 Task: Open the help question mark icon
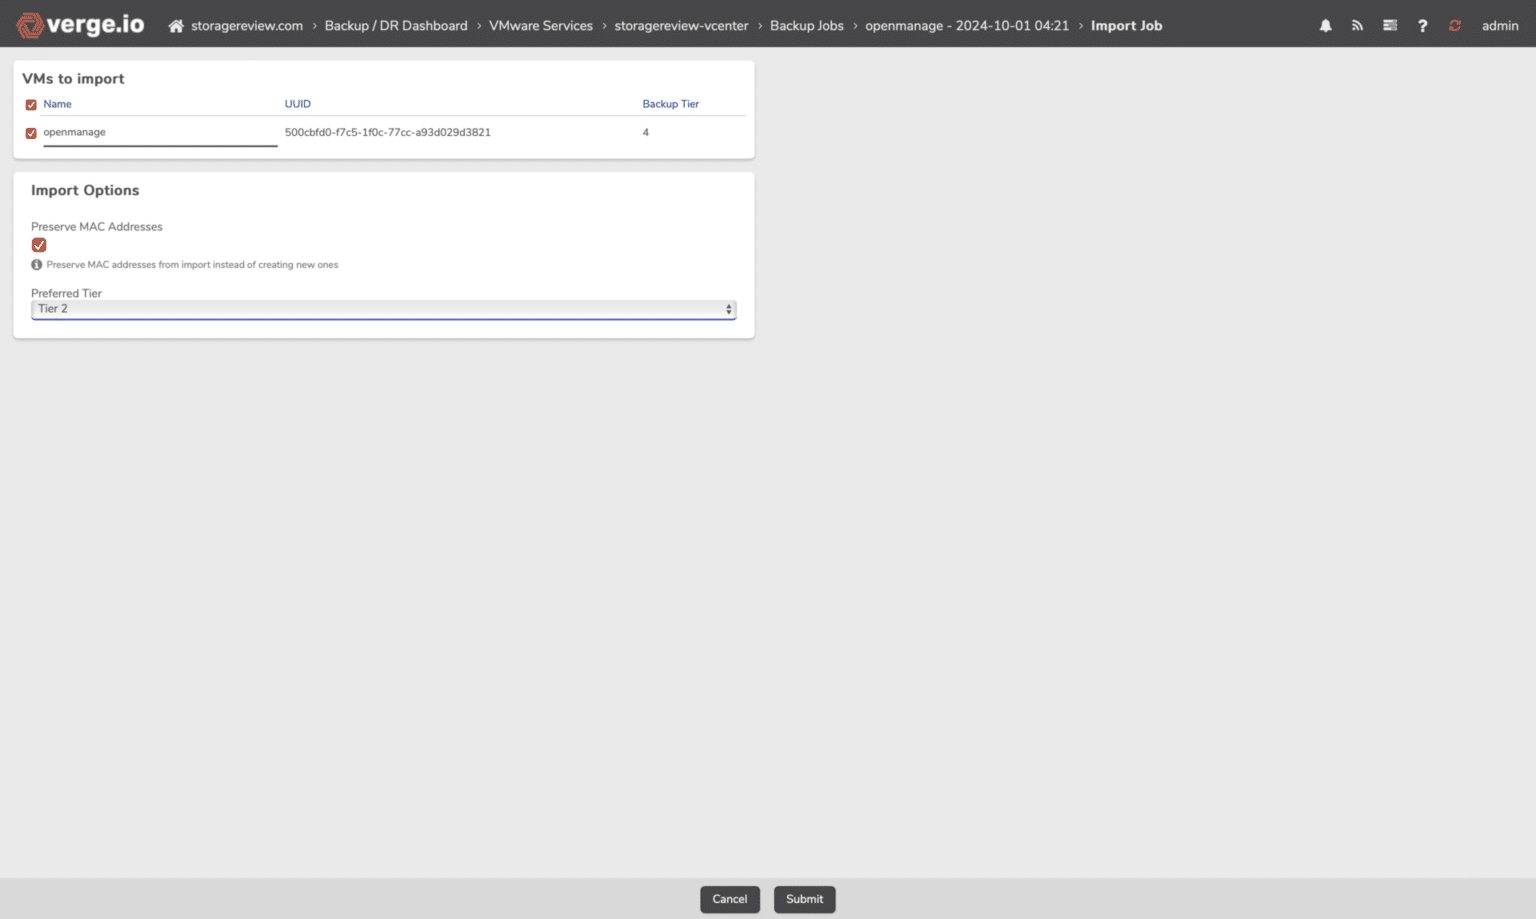(x=1422, y=26)
